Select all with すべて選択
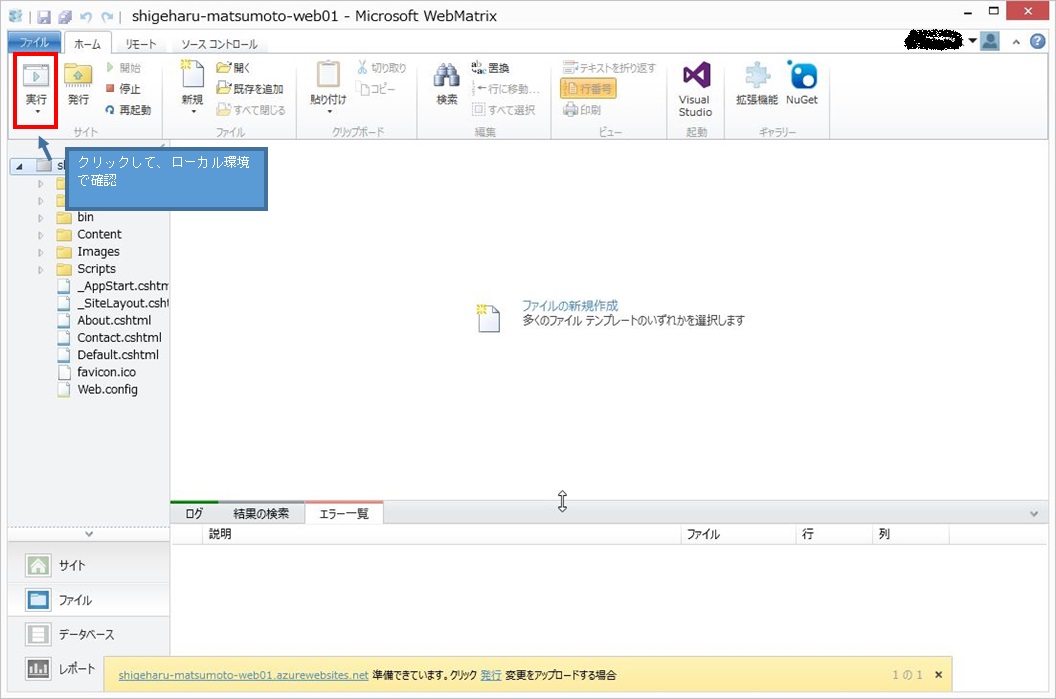Viewport: 1056px width, 699px height. pyautogui.click(x=504, y=110)
